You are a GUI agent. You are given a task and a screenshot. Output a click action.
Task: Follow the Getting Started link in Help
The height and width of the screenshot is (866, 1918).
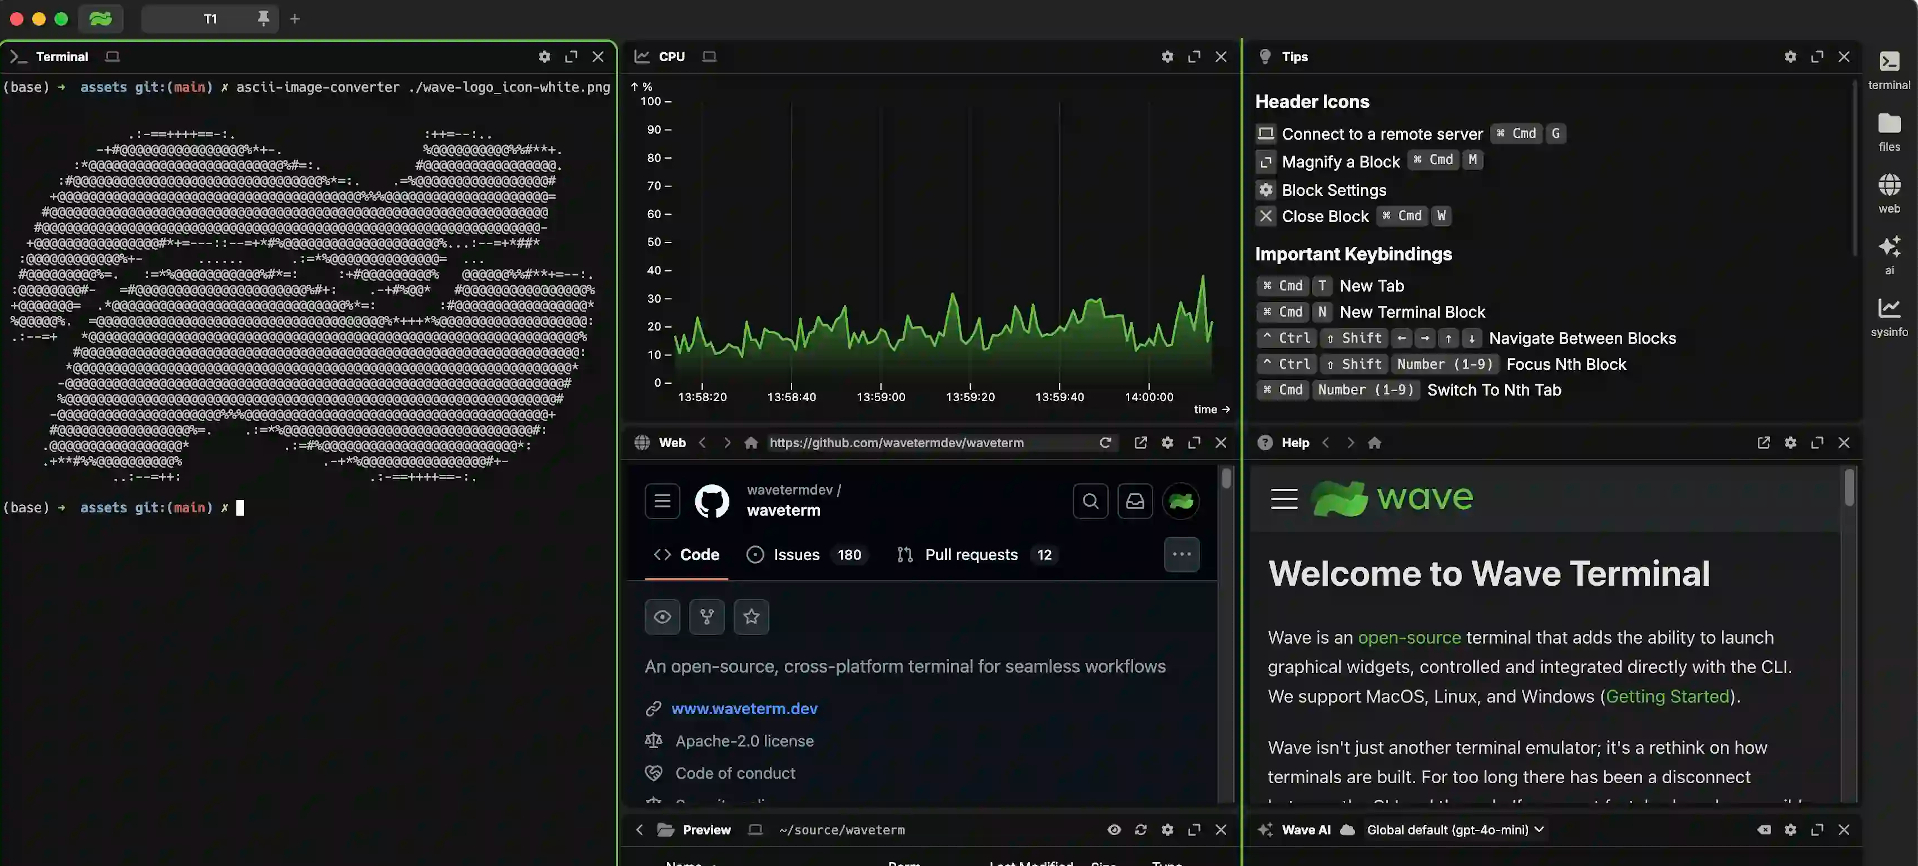[1667, 697]
